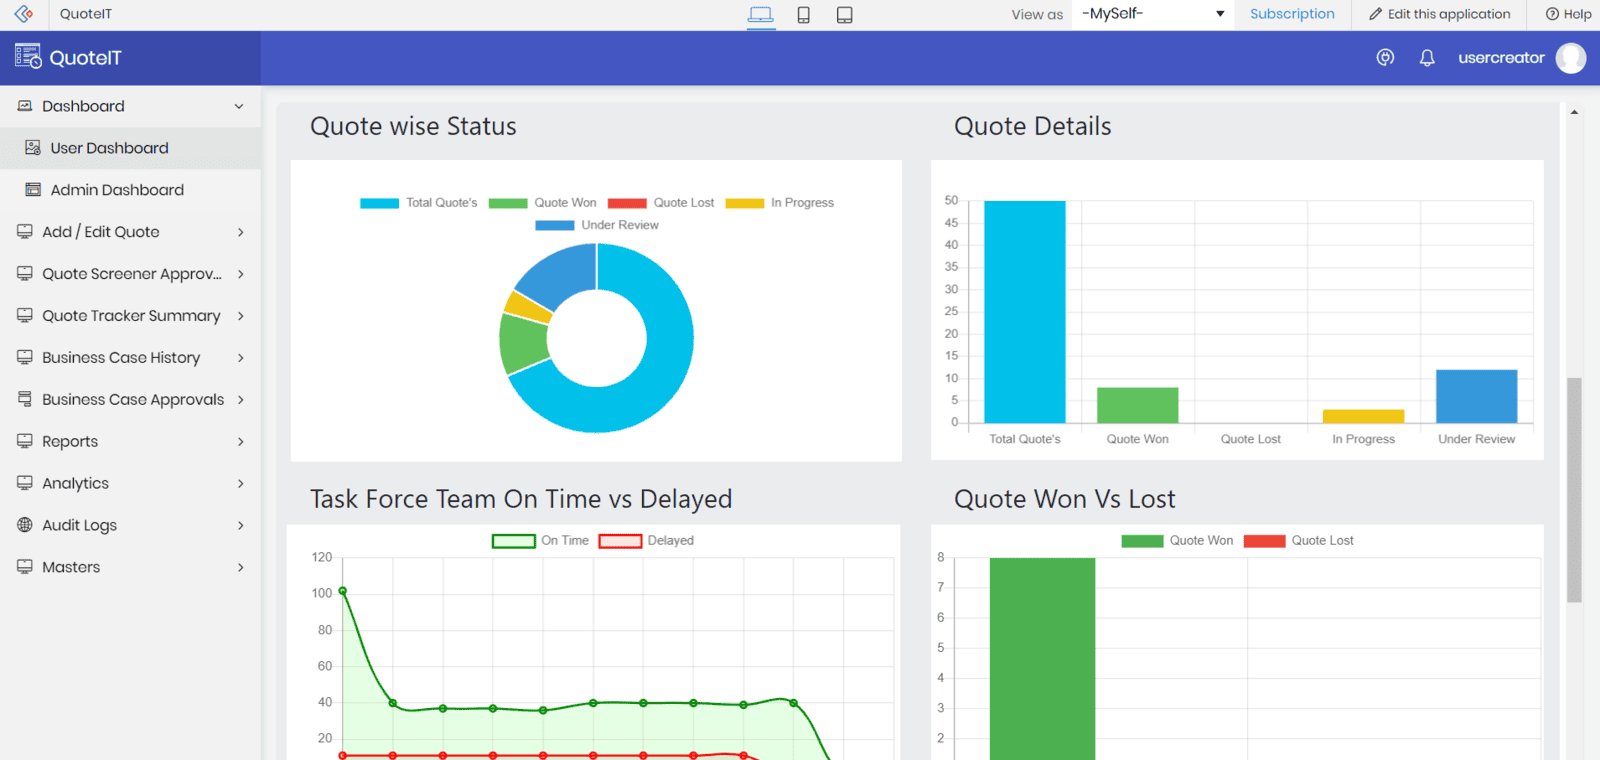
Task: Click the usercreator profile avatar
Action: [1571, 58]
